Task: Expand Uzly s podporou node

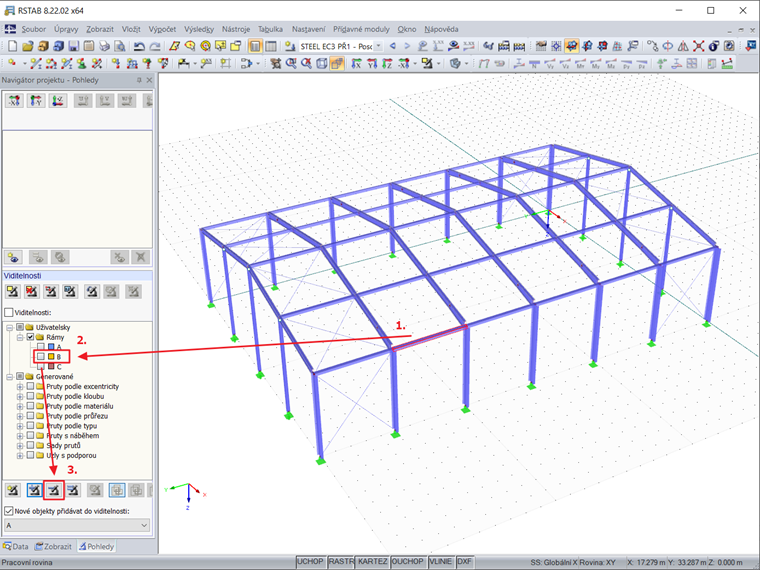Action: click(x=20, y=456)
